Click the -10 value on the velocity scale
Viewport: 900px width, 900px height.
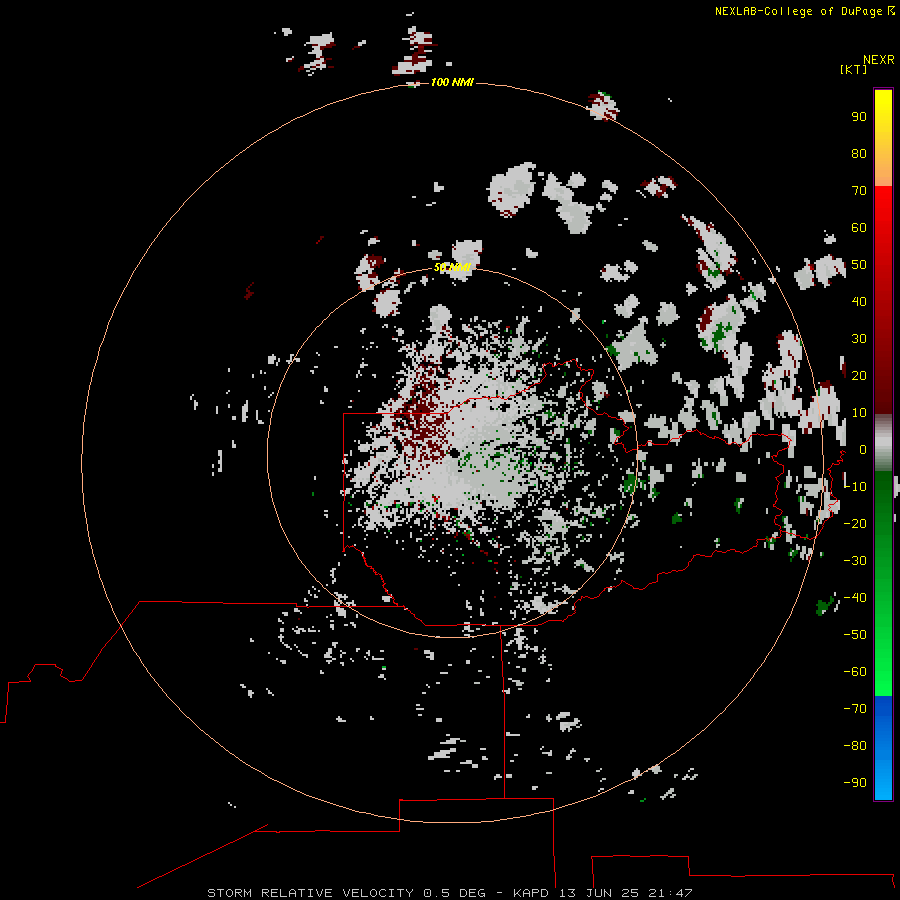(855, 487)
